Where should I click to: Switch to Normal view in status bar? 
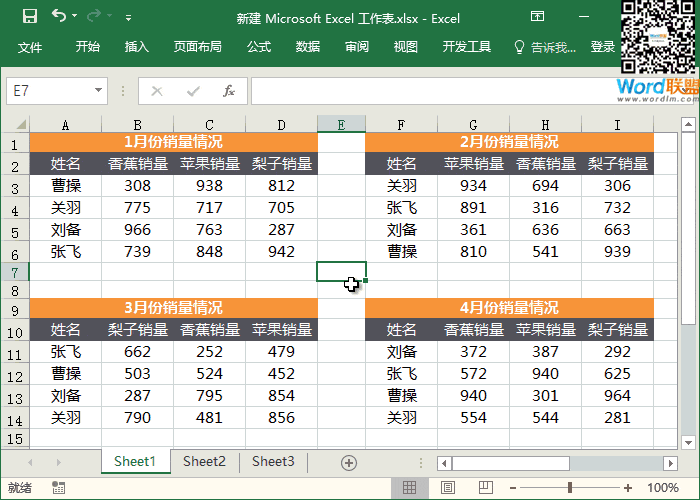point(409,488)
